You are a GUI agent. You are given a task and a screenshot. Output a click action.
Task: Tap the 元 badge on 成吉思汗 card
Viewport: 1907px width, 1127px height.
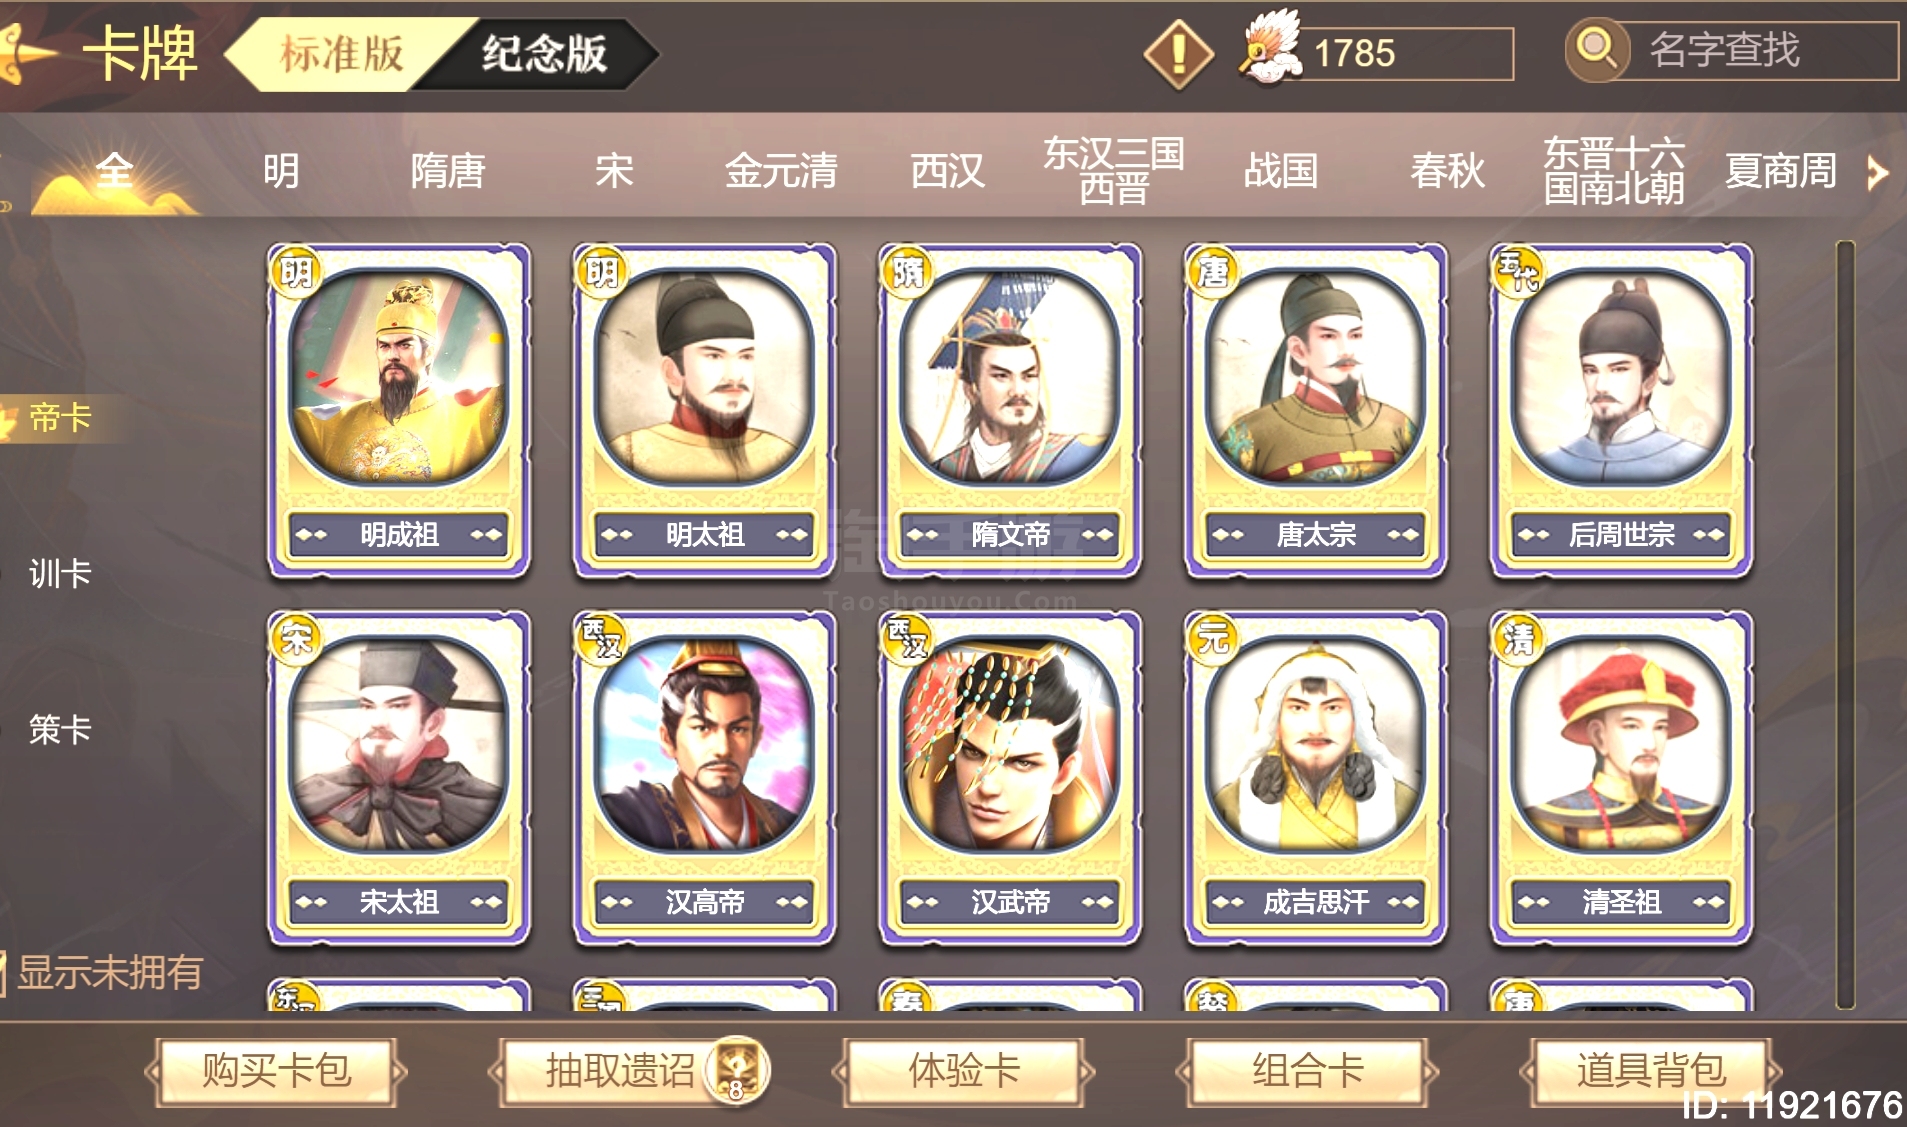(1212, 637)
